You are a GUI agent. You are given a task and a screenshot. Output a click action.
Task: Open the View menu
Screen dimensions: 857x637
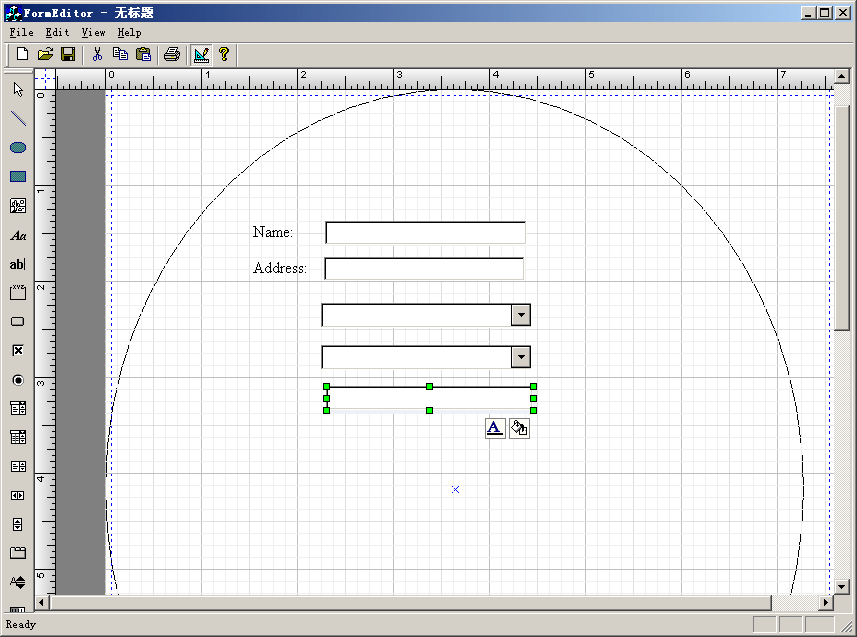[x=93, y=32]
